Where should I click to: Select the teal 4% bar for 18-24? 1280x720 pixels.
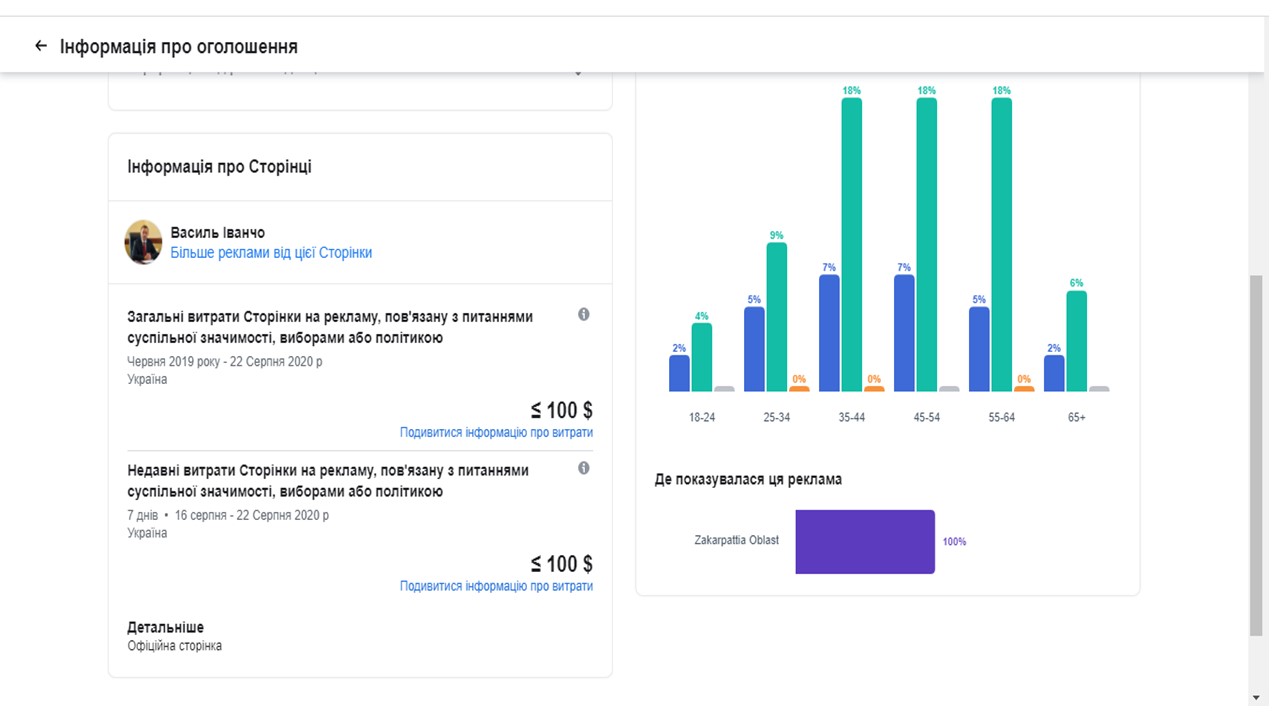702,357
